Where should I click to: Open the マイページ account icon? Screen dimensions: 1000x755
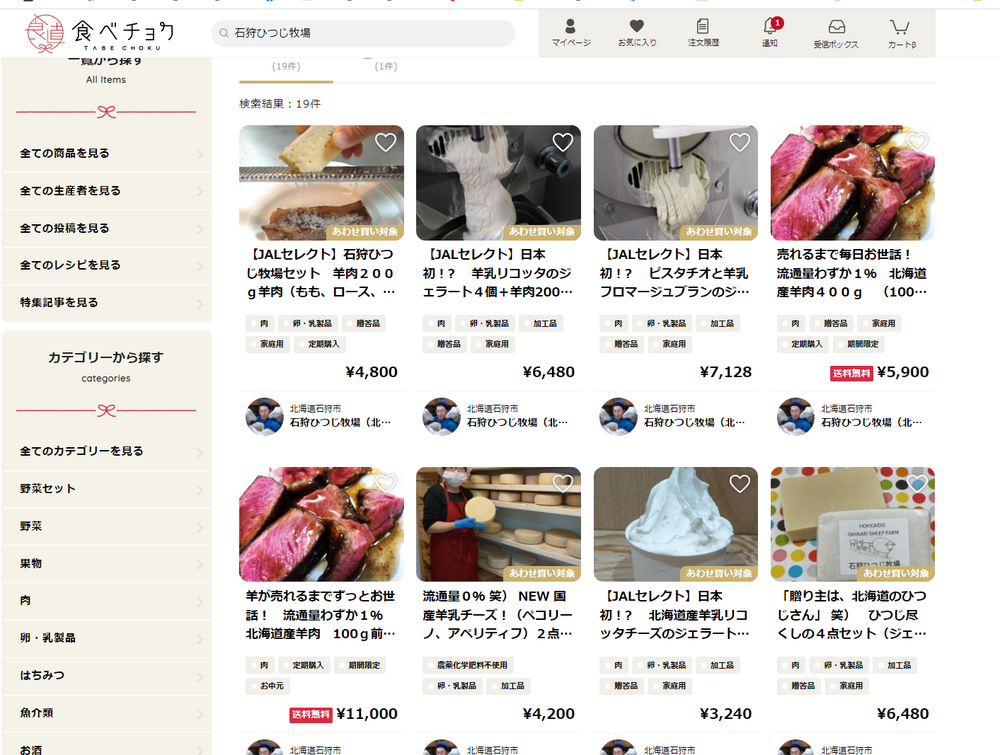[571, 32]
